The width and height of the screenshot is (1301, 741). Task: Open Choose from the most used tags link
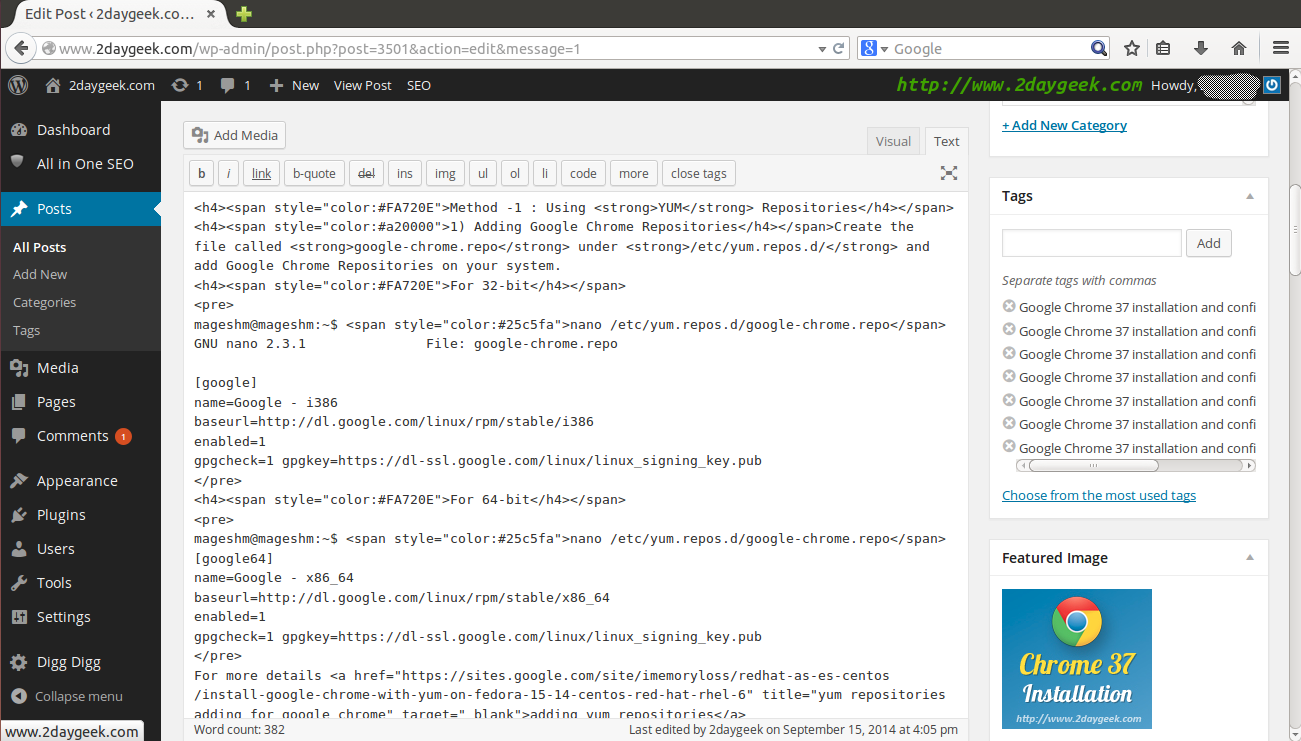click(x=1098, y=495)
